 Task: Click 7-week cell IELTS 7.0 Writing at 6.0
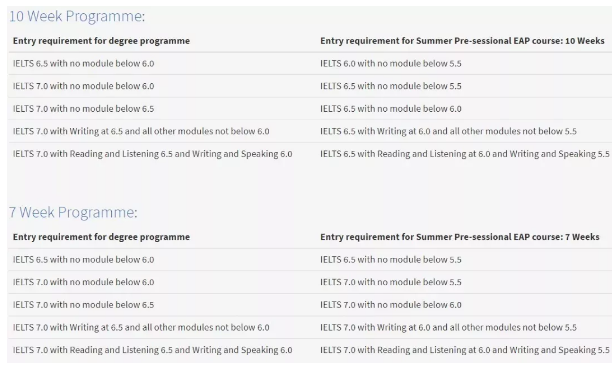click(x=448, y=327)
